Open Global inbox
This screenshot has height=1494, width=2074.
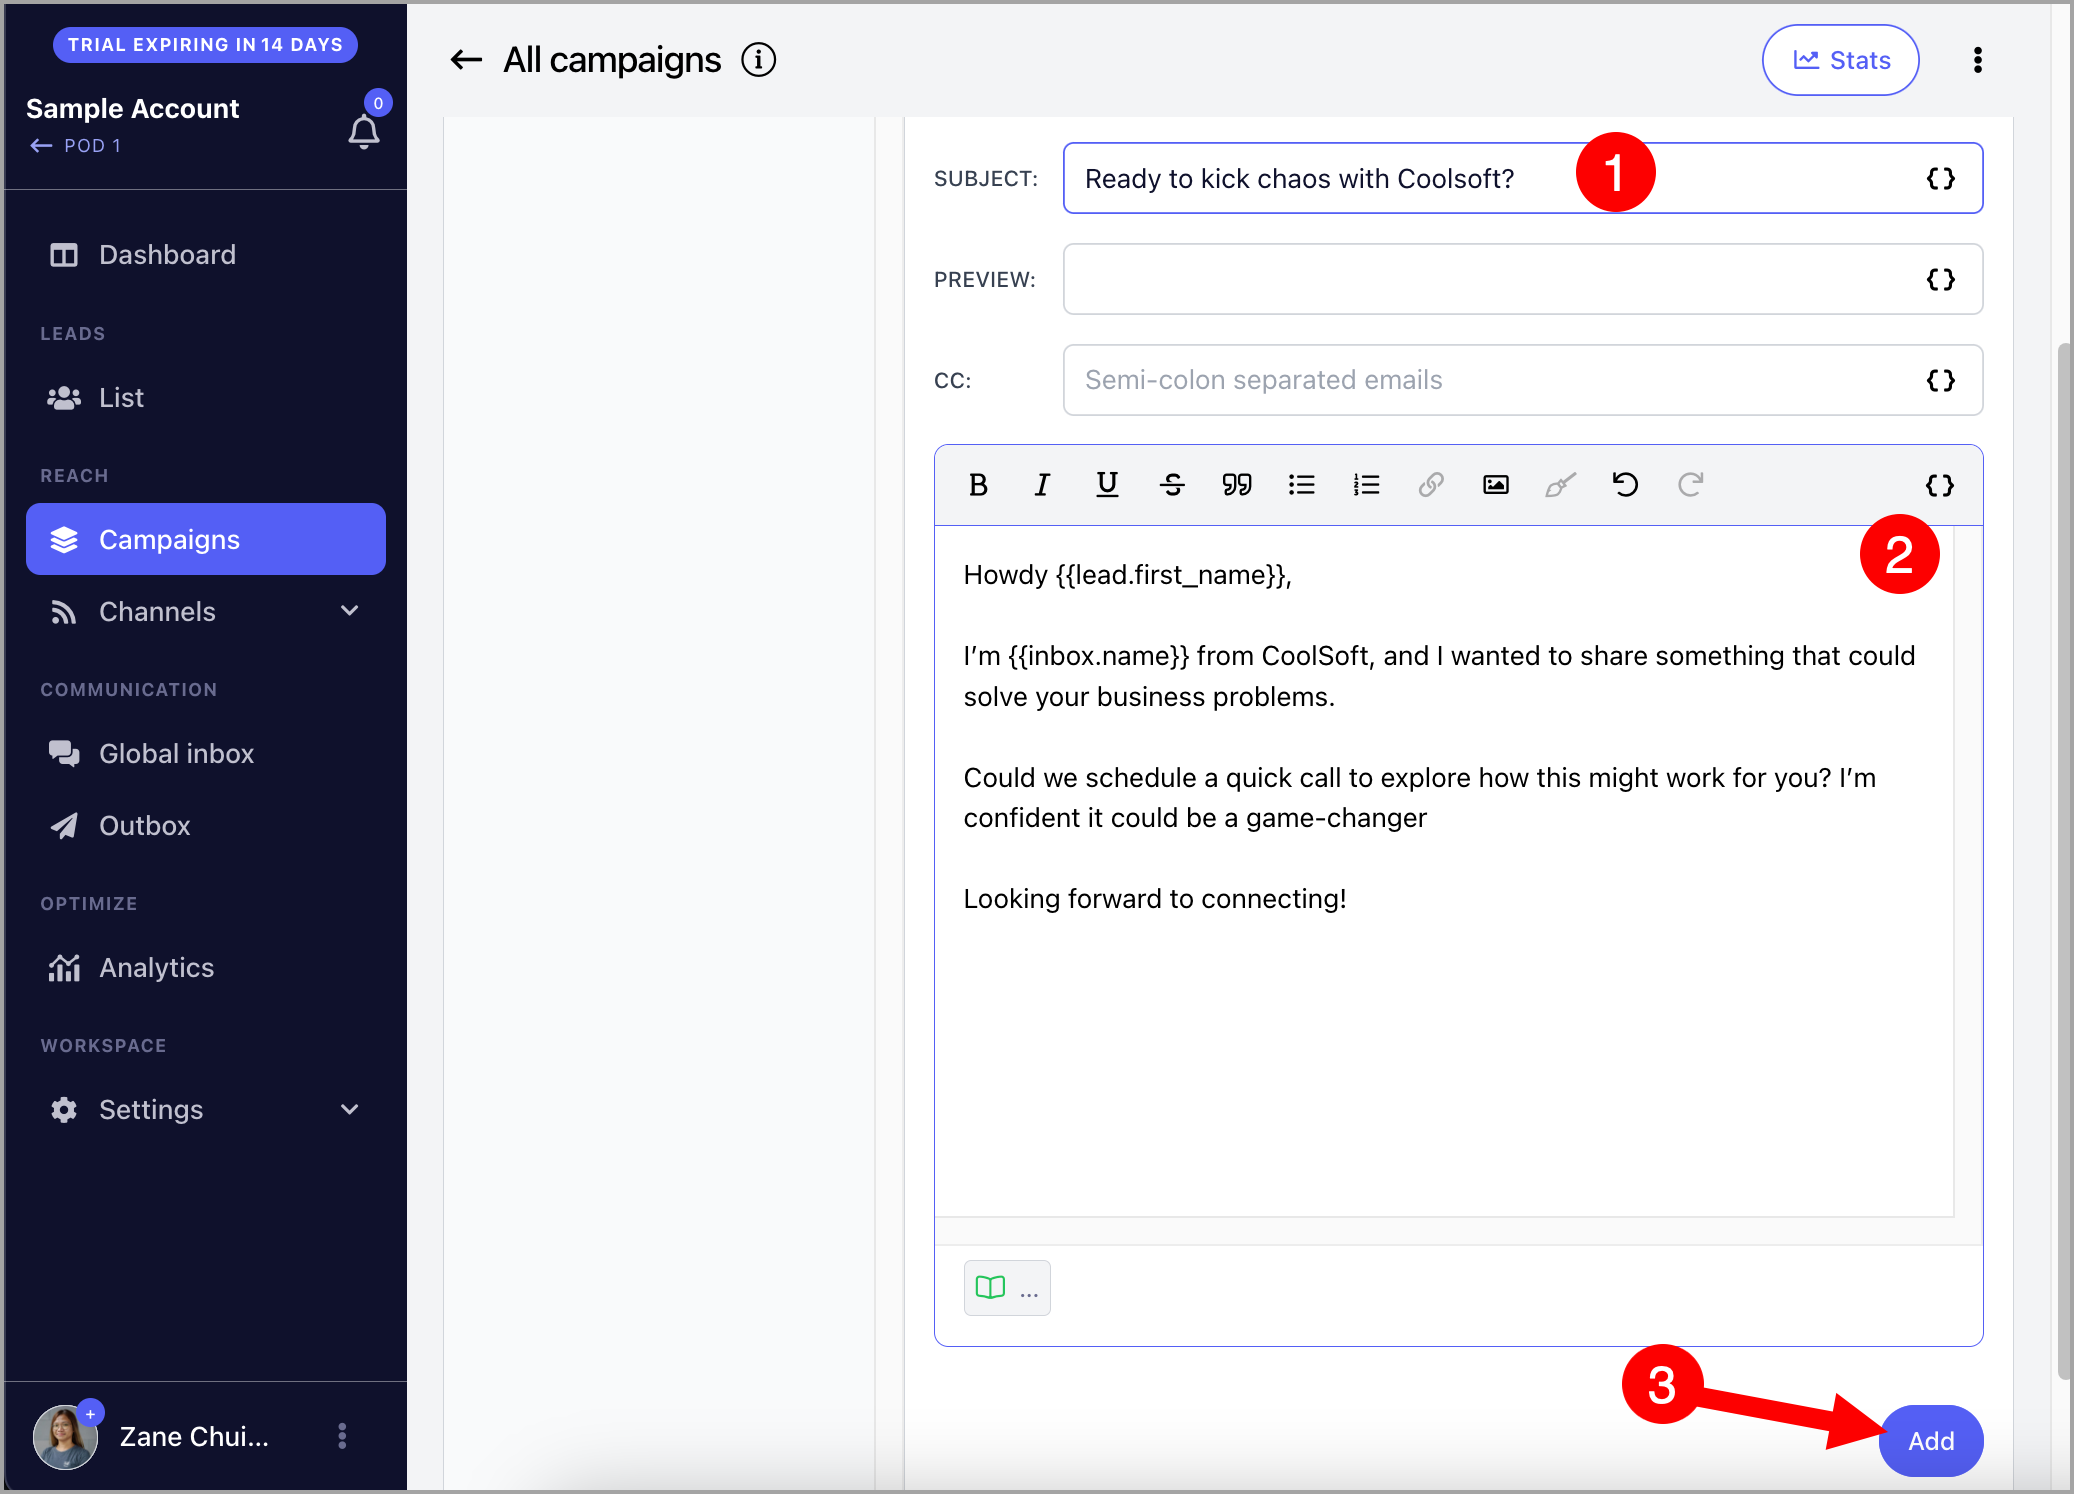(x=206, y=754)
